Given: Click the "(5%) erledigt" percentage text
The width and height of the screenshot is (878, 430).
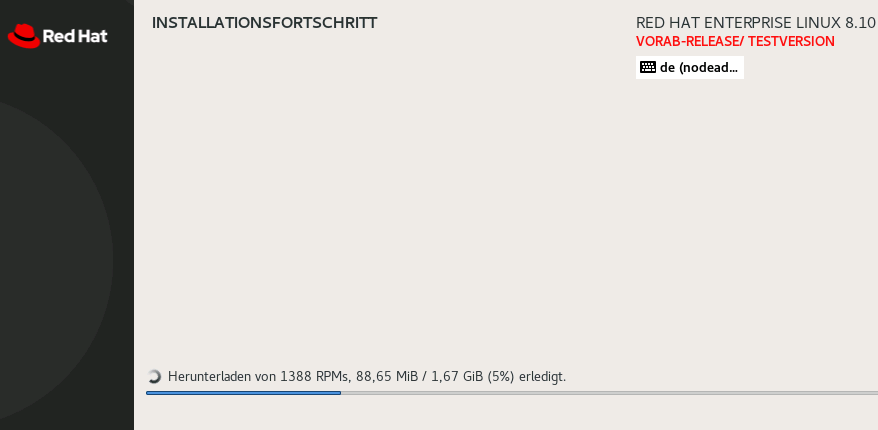Looking at the screenshot, I should (x=526, y=377).
